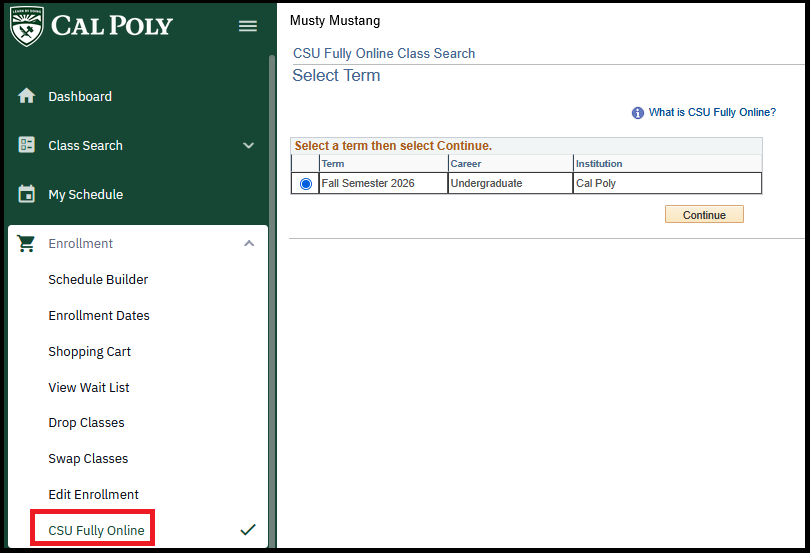Click the Enrollment shopping cart icon

coord(26,243)
